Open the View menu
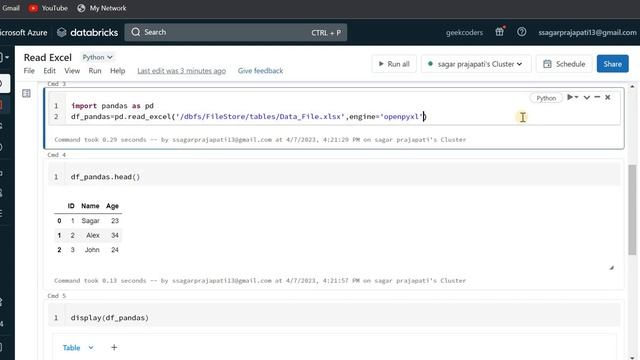The height and width of the screenshot is (360, 640). [x=72, y=71]
